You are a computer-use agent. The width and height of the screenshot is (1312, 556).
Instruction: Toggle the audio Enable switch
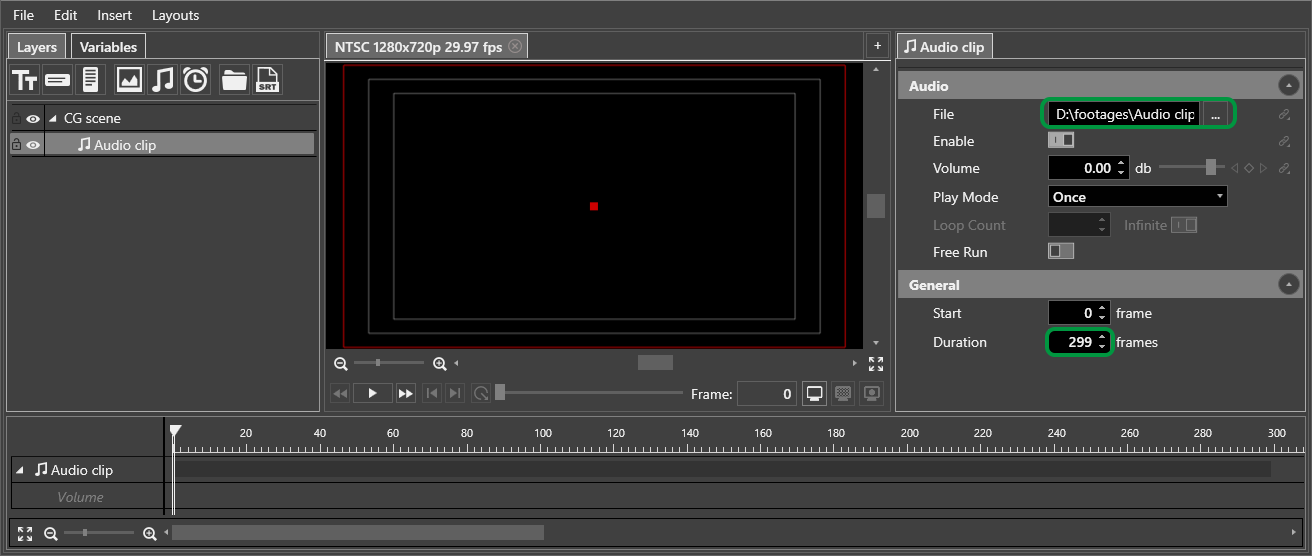(1060, 141)
